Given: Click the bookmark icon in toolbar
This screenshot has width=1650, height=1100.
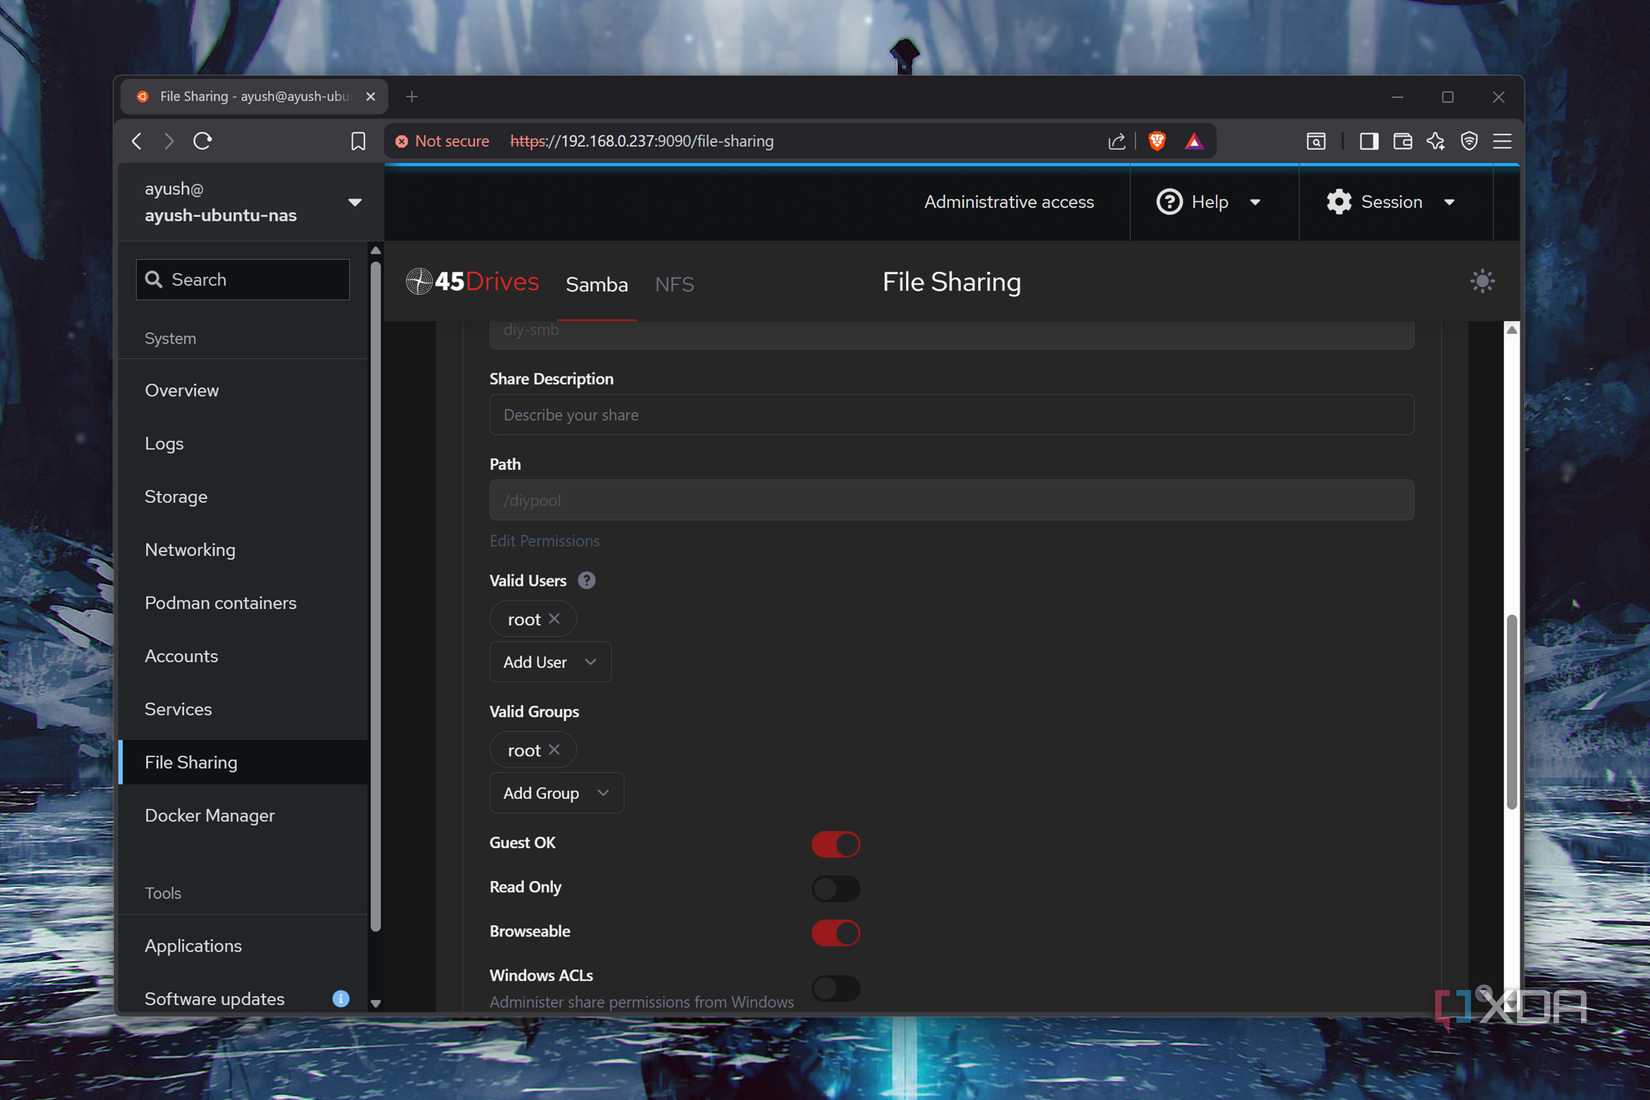Looking at the screenshot, I should point(358,141).
